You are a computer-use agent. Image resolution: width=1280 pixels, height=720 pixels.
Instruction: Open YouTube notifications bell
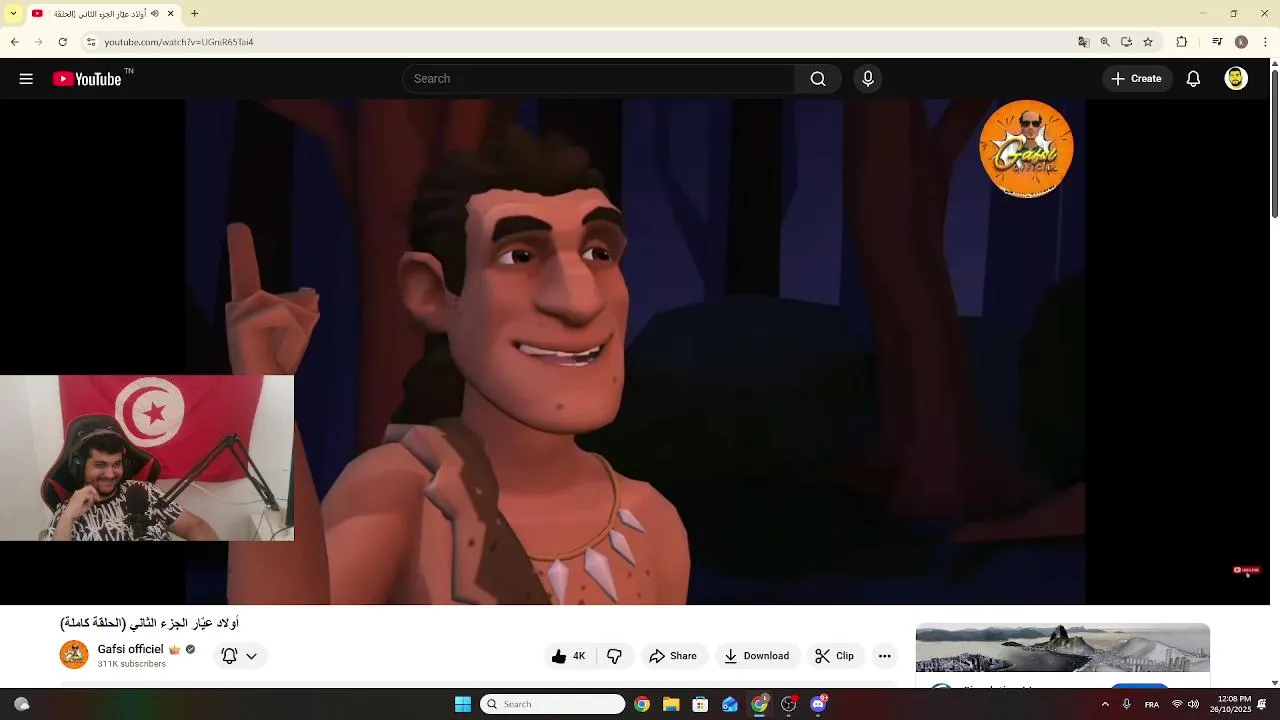click(x=1193, y=79)
